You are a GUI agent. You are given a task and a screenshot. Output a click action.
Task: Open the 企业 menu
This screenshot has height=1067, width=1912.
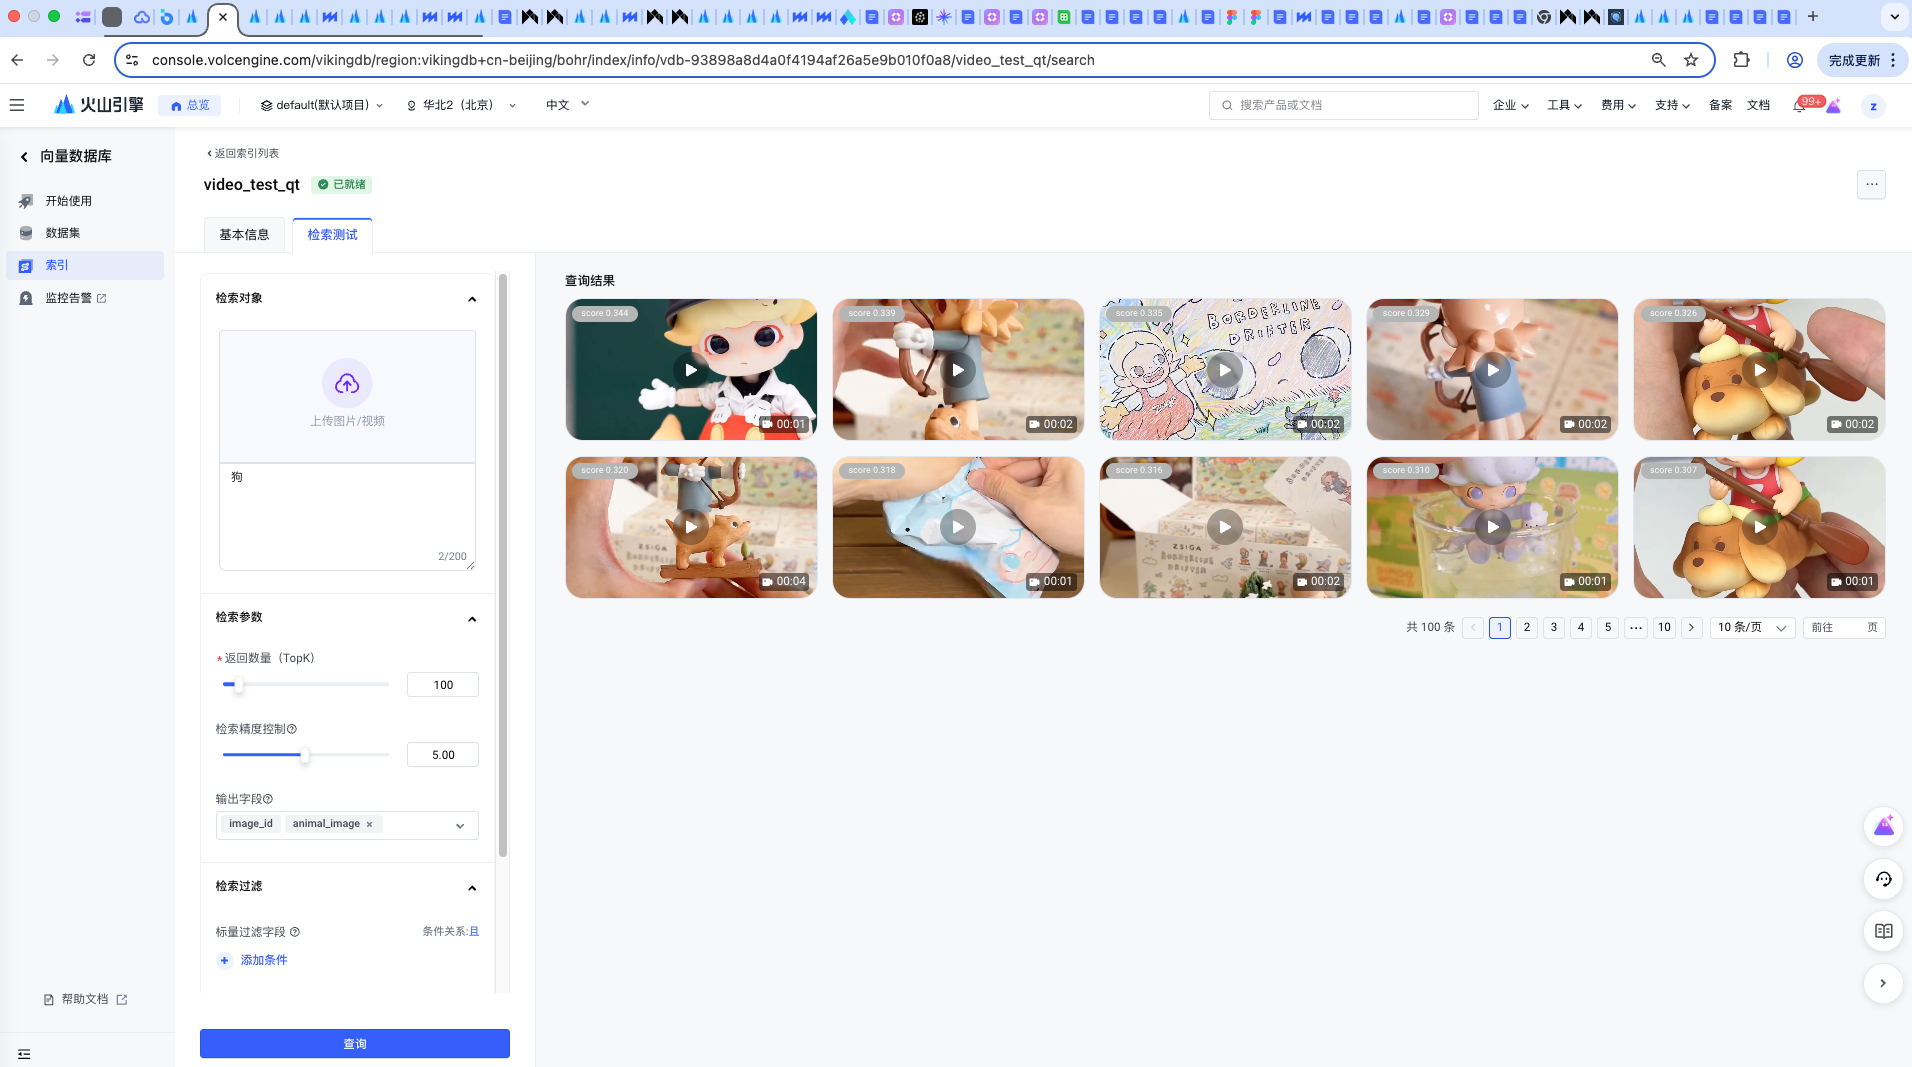1510,105
